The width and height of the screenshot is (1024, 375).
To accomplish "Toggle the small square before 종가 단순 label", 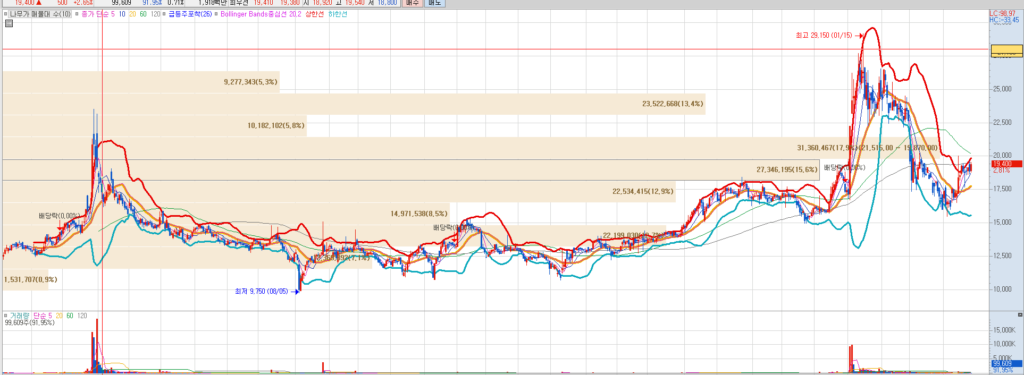I will click(76, 14).
